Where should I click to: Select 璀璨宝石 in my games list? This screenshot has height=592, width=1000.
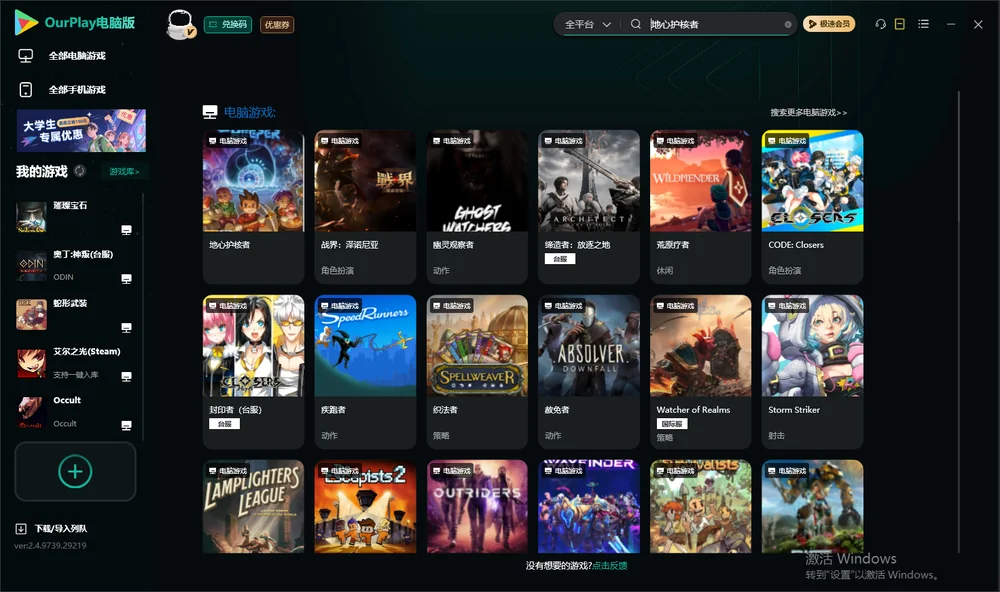pos(75,217)
